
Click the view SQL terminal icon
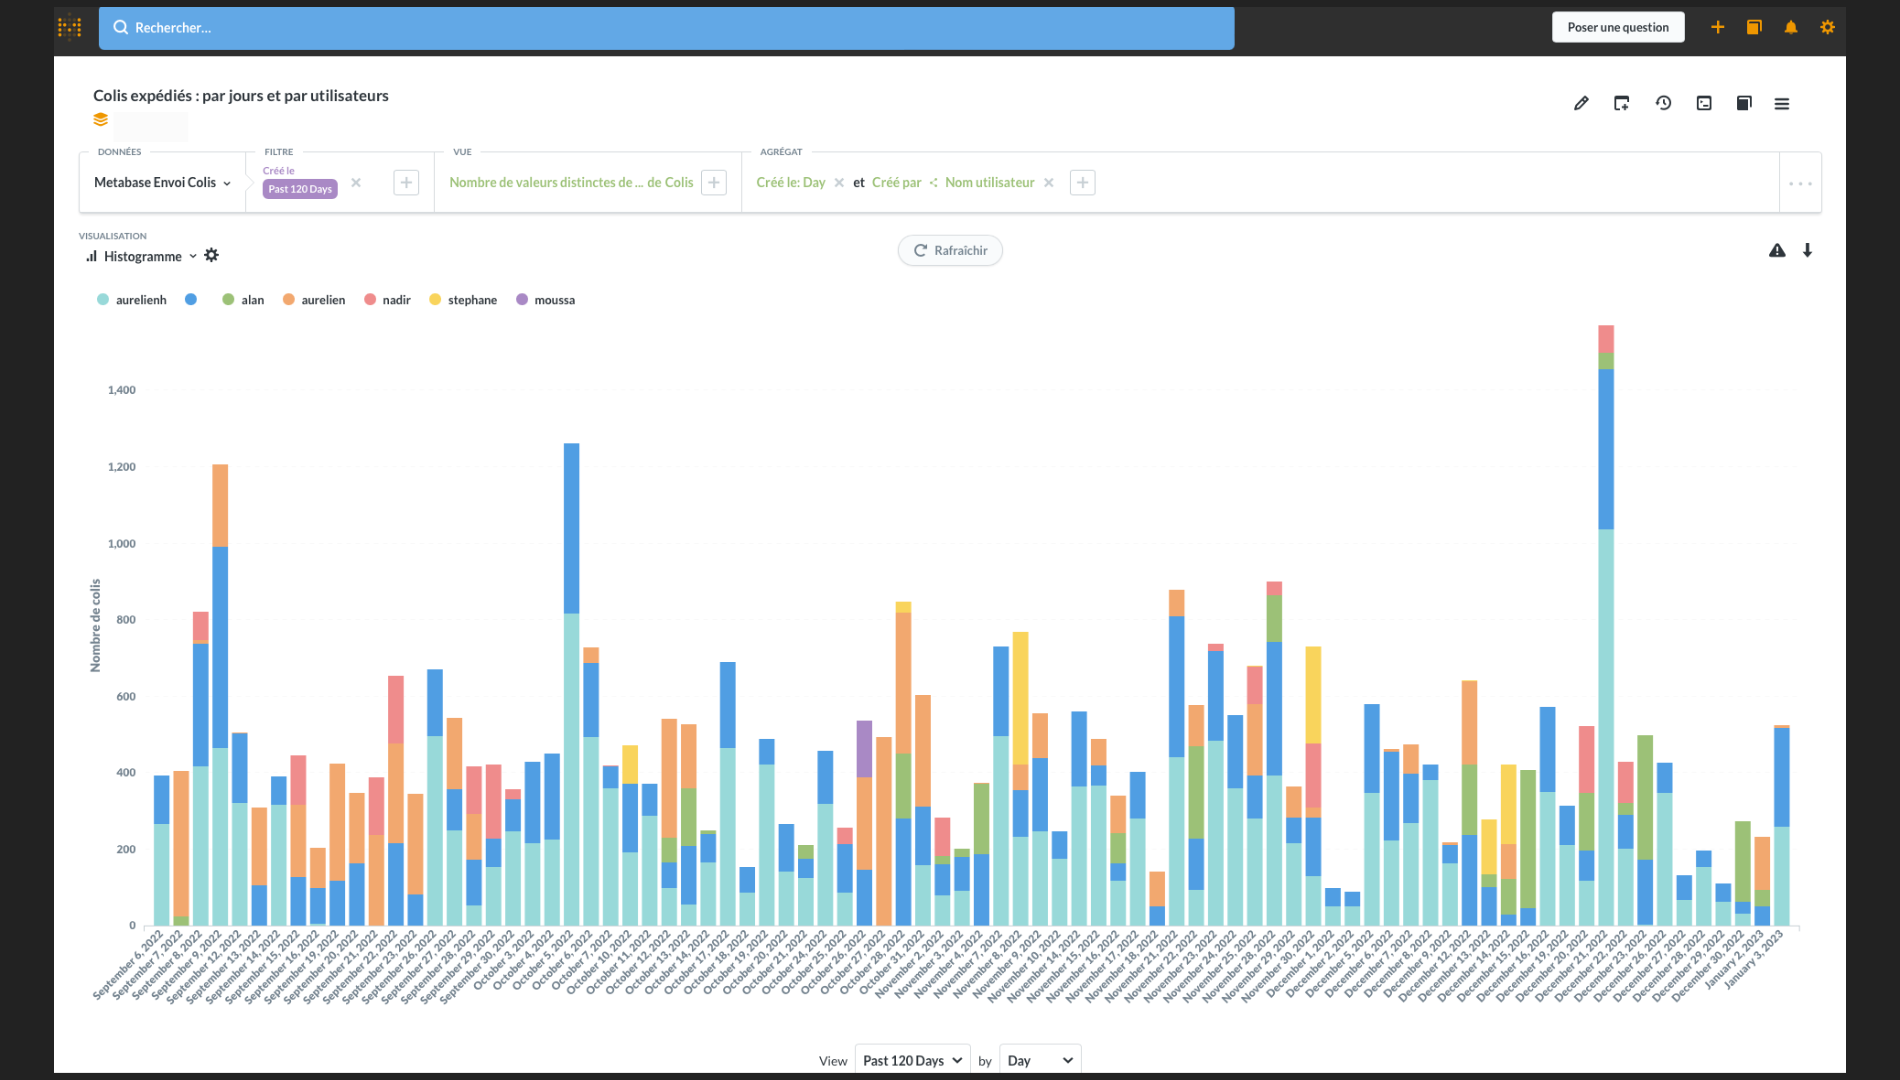(x=1704, y=103)
